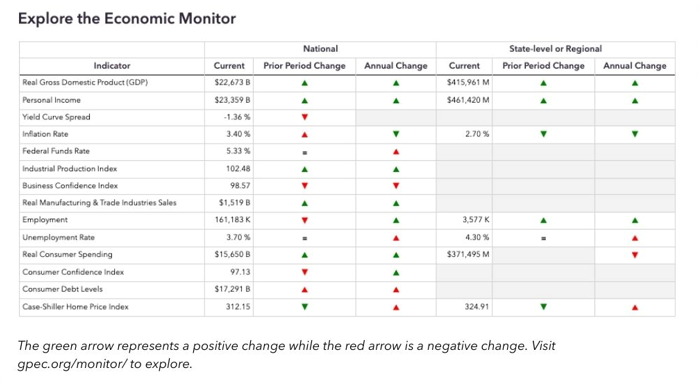Click the red down arrow for regional Real Consumer Spending
This screenshot has width=698, height=382.
pyautogui.click(x=635, y=255)
